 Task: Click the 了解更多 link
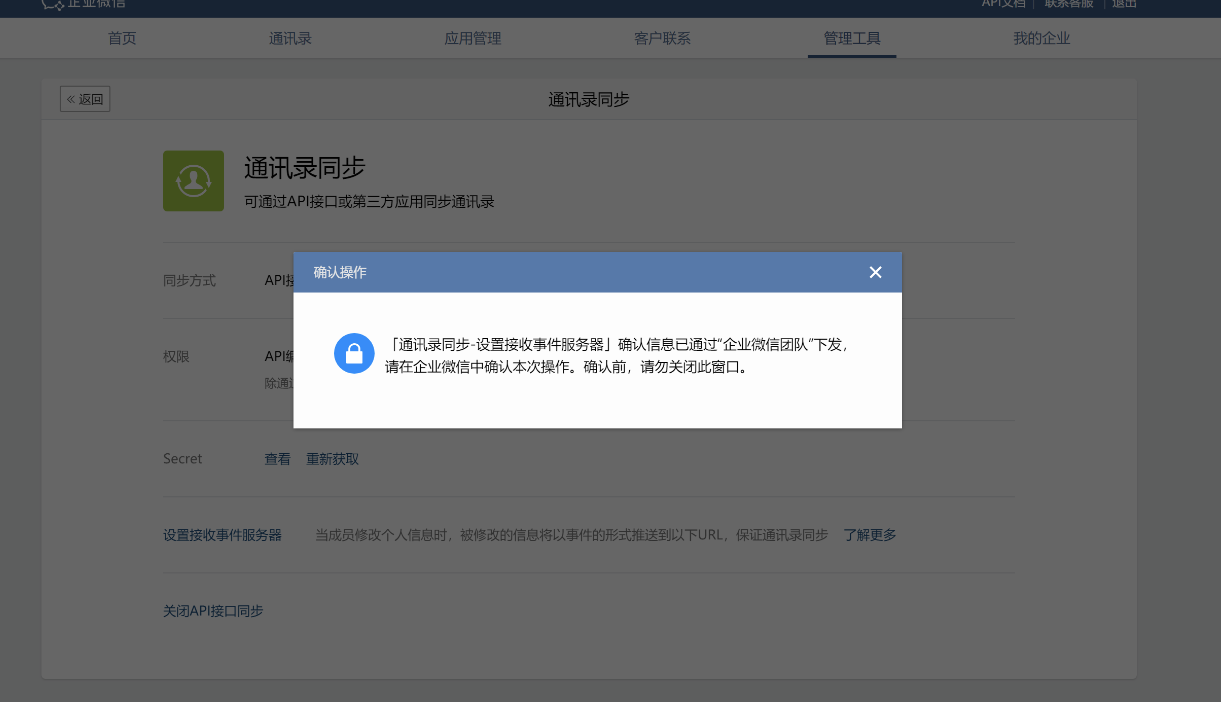[869, 535]
